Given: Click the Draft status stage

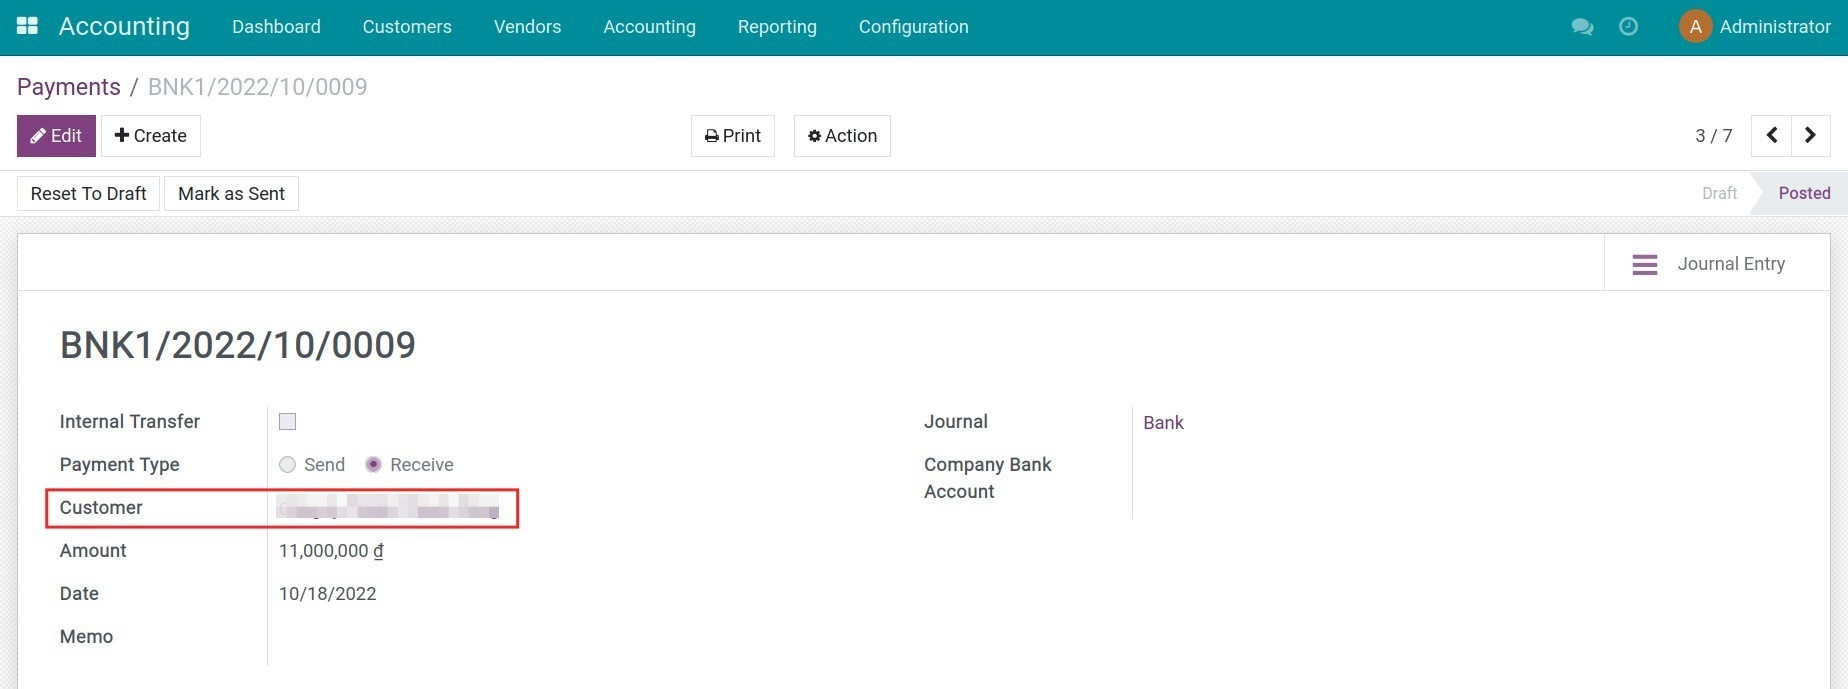Looking at the screenshot, I should tap(1719, 194).
